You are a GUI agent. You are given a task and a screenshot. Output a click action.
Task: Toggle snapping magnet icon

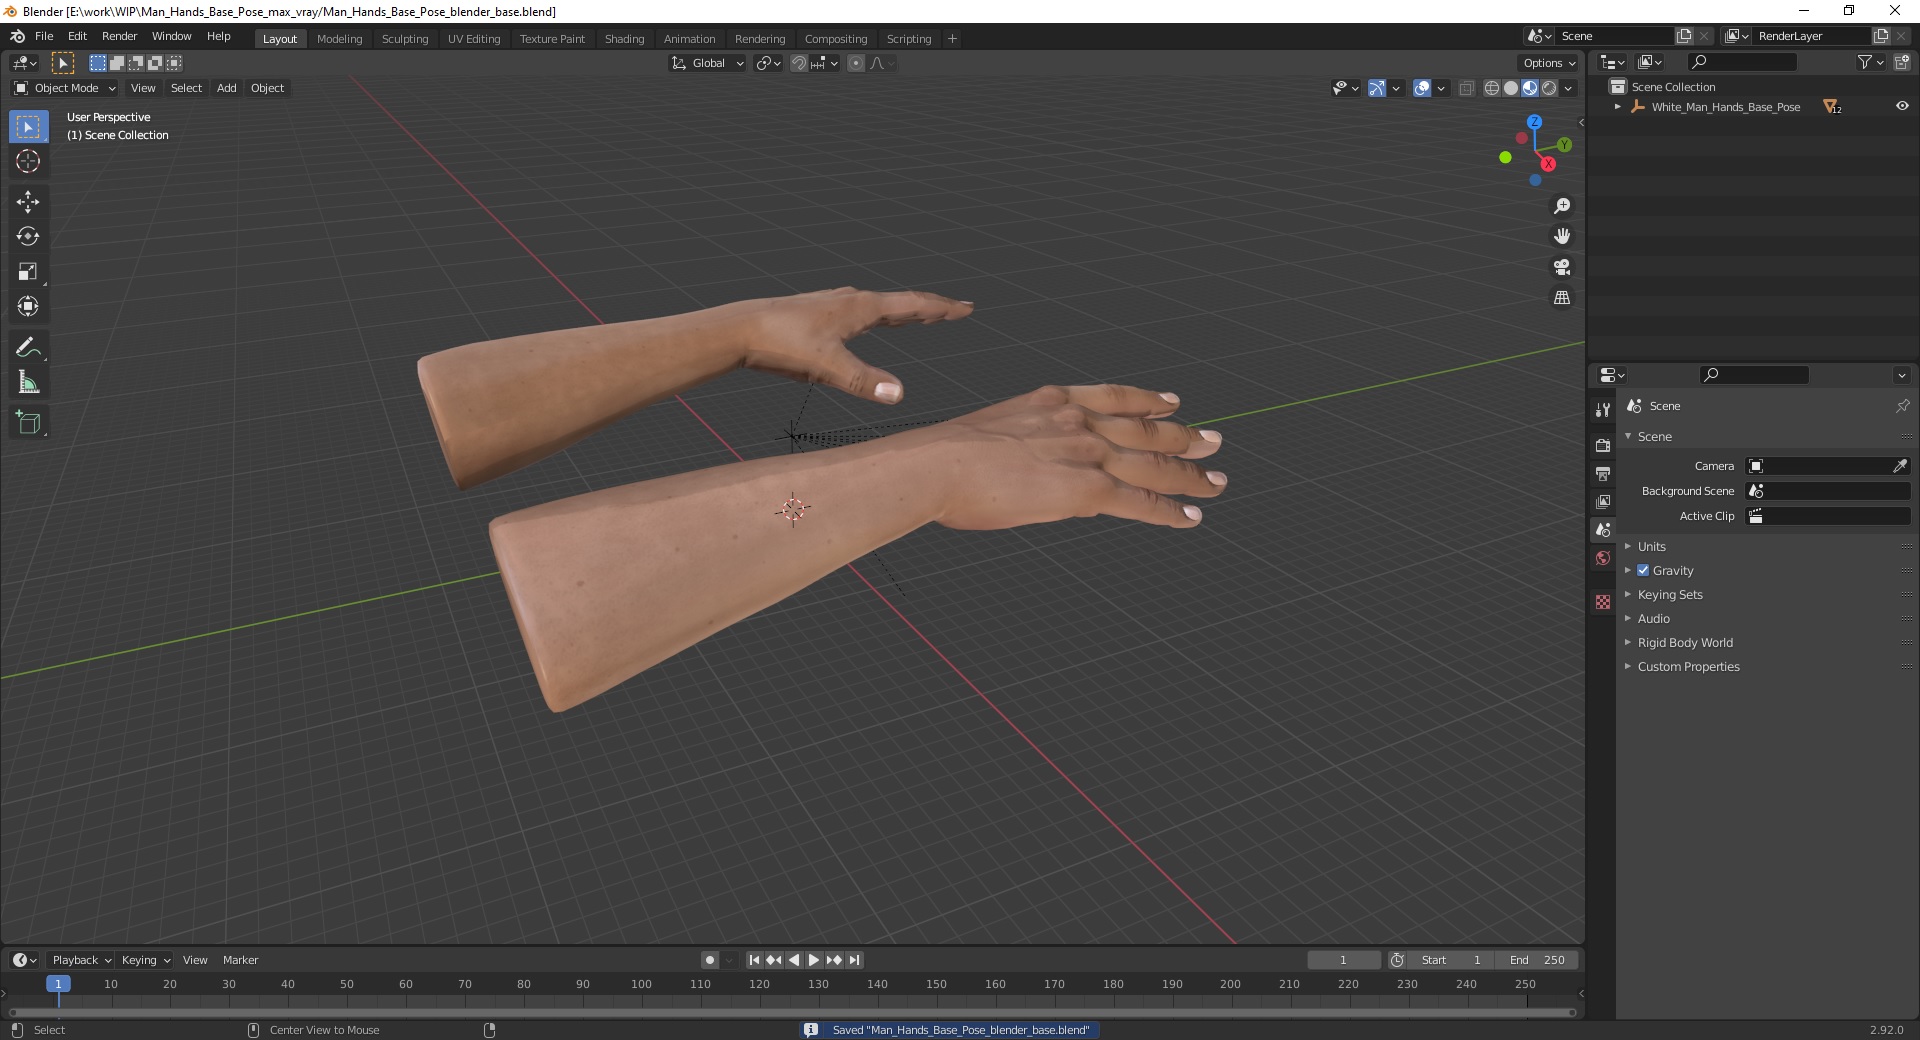[799, 63]
